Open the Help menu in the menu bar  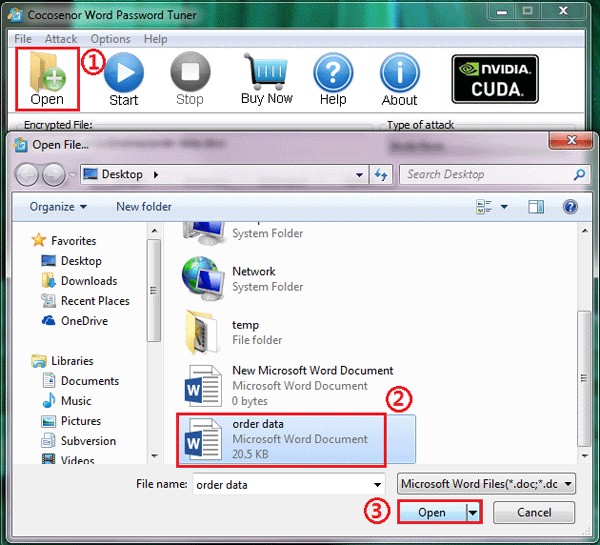(x=155, y=39)
